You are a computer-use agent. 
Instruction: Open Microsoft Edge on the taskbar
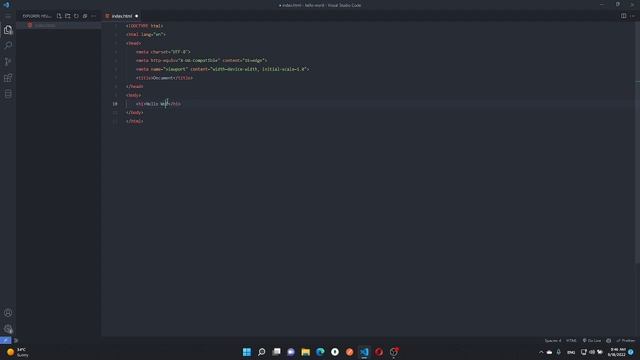tap(320, 352)
